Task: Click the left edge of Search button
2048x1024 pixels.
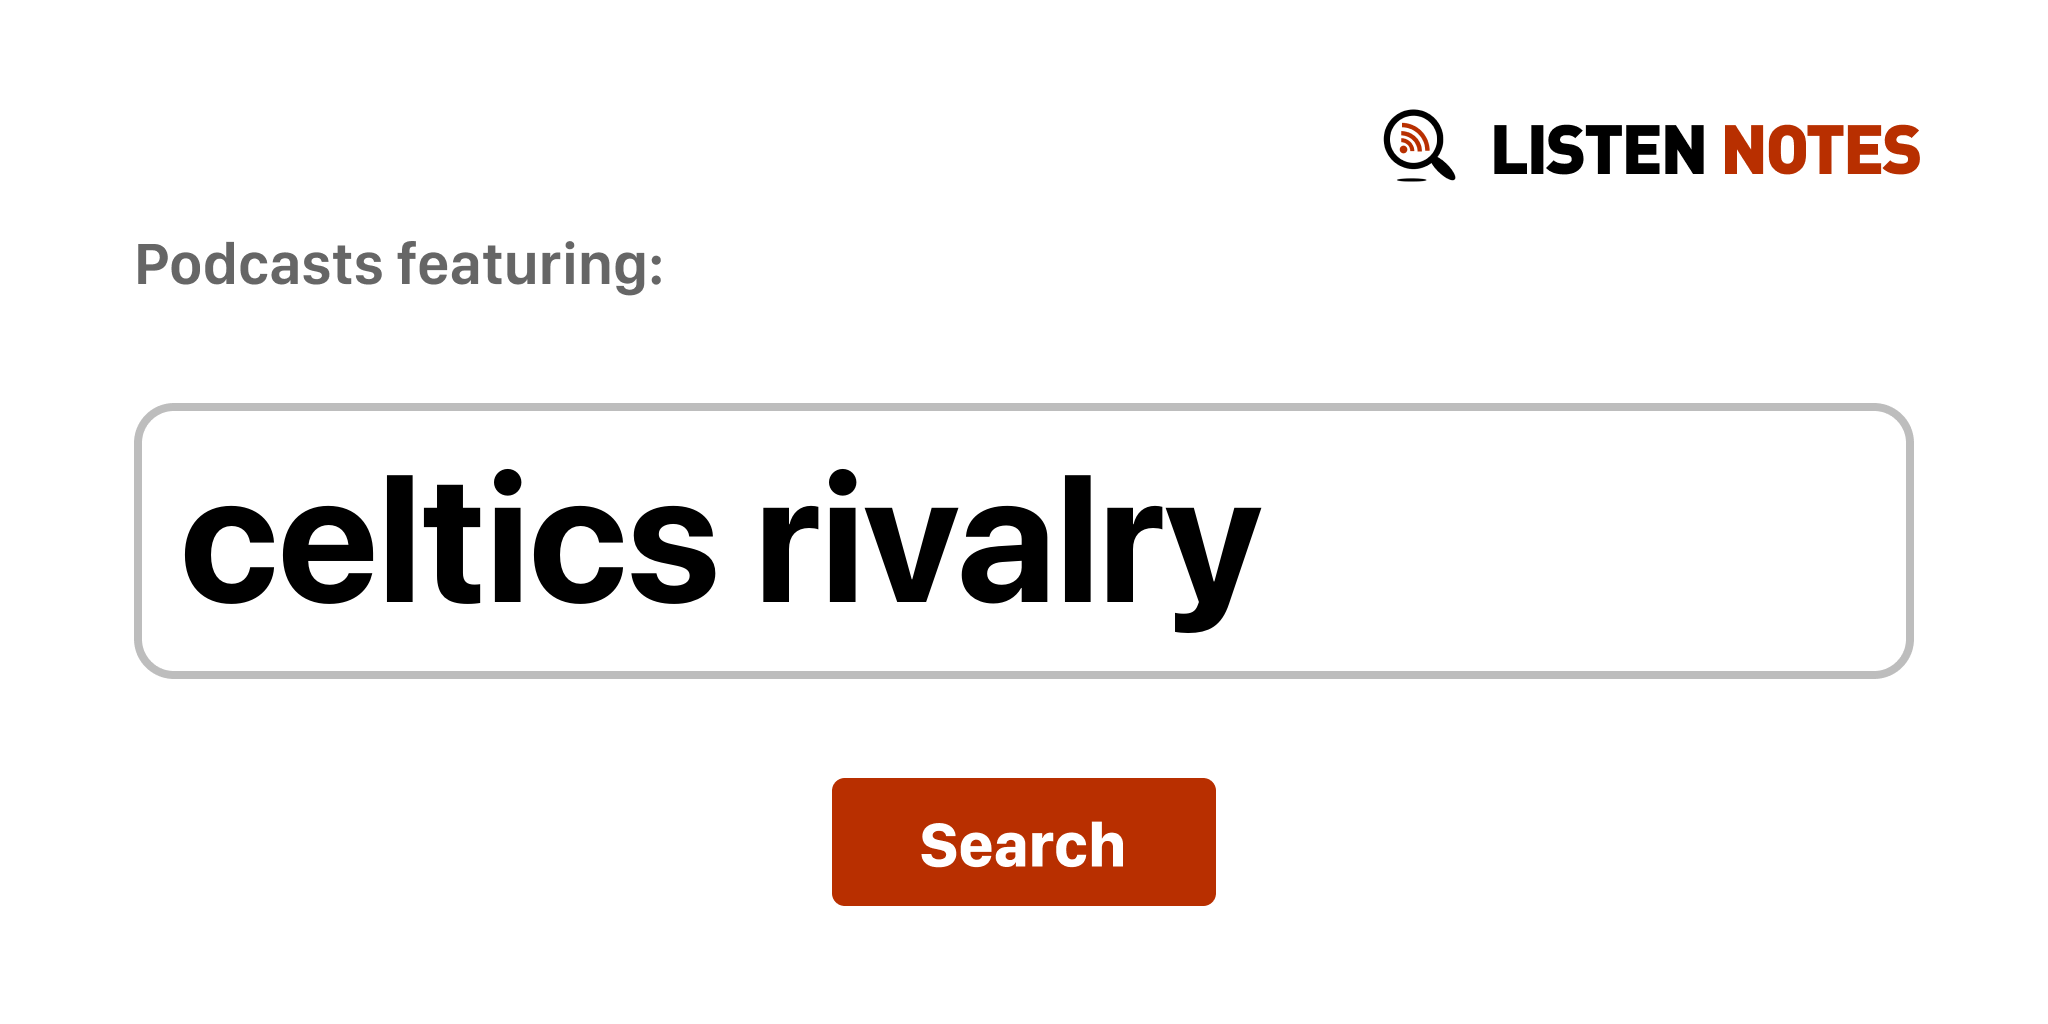Action: pyautogui.click(x=842, y=842)
